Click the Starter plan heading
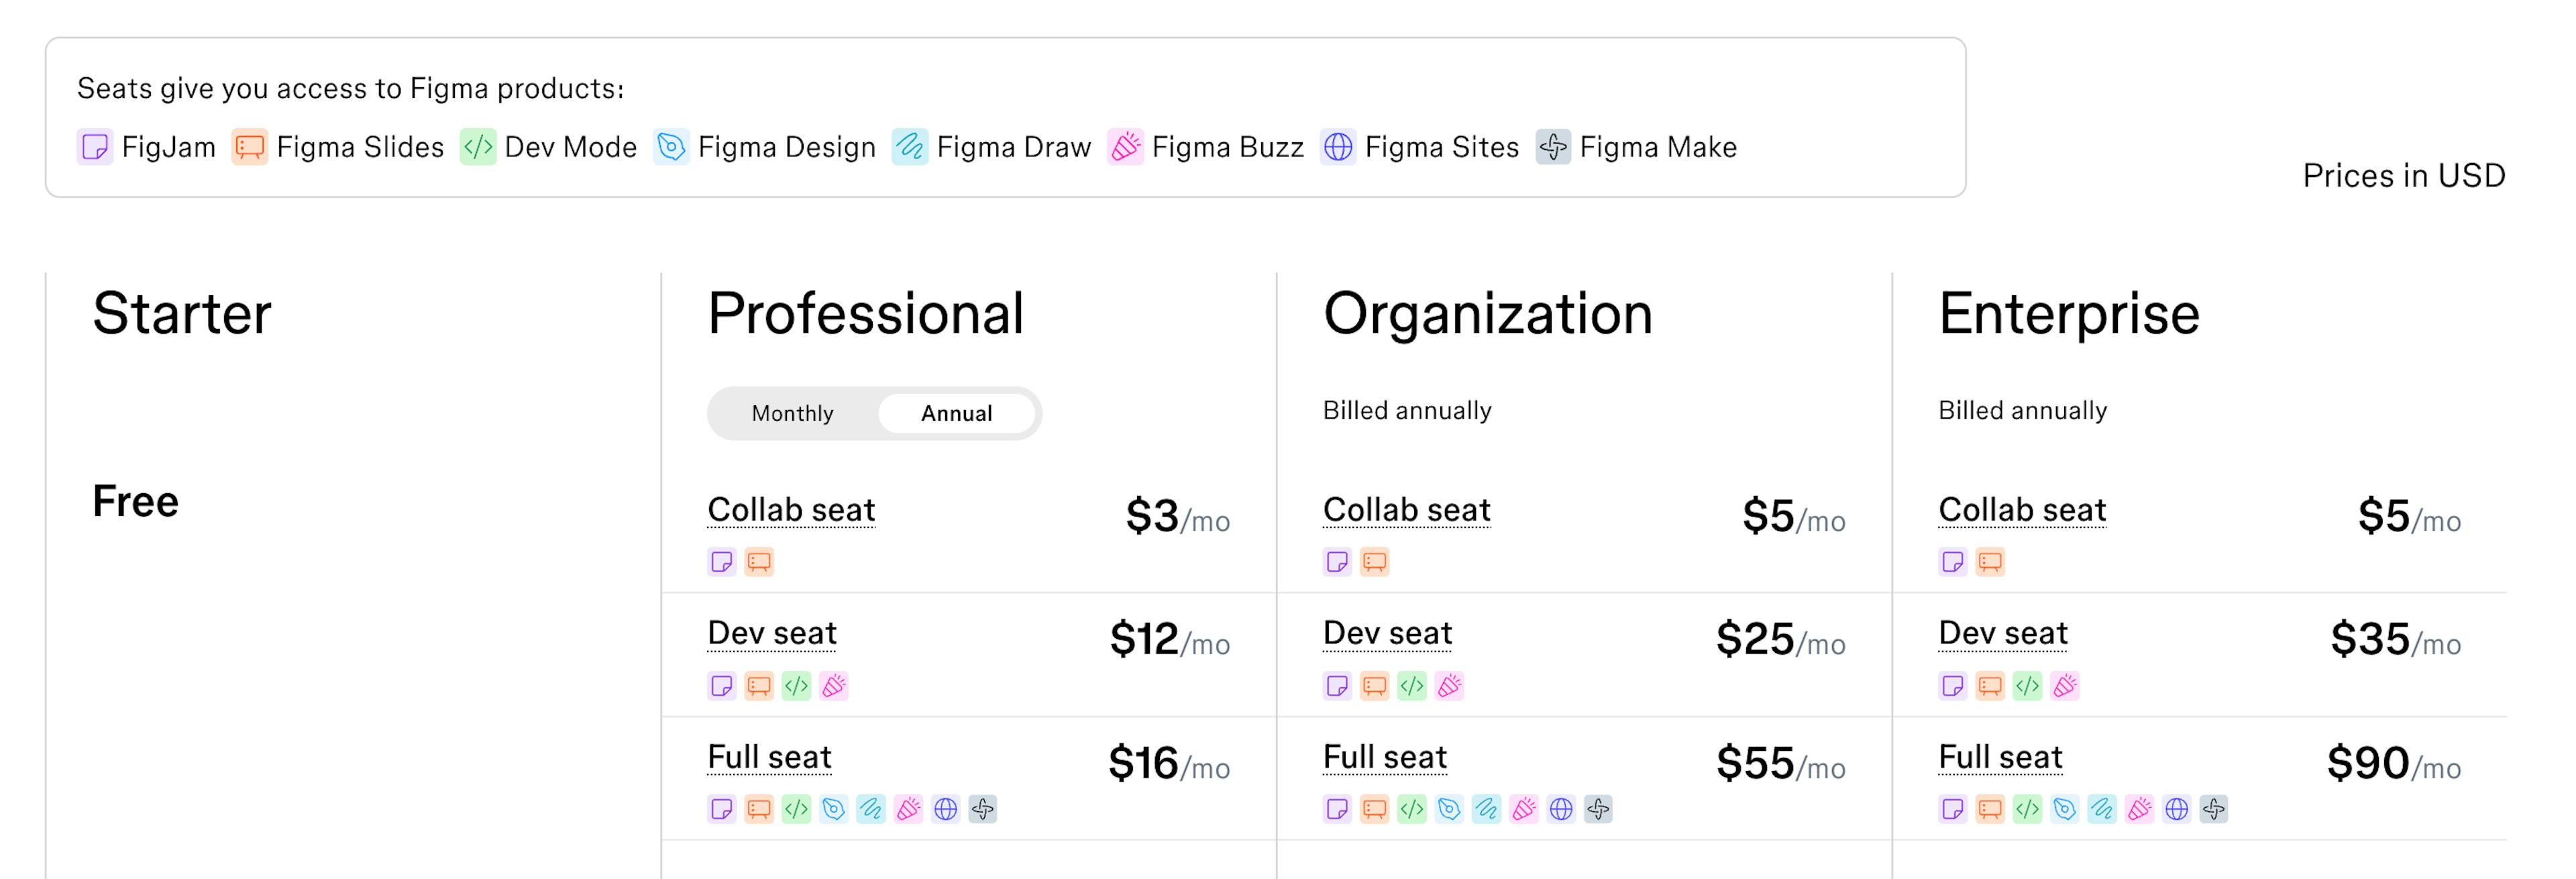 point(182,313)
